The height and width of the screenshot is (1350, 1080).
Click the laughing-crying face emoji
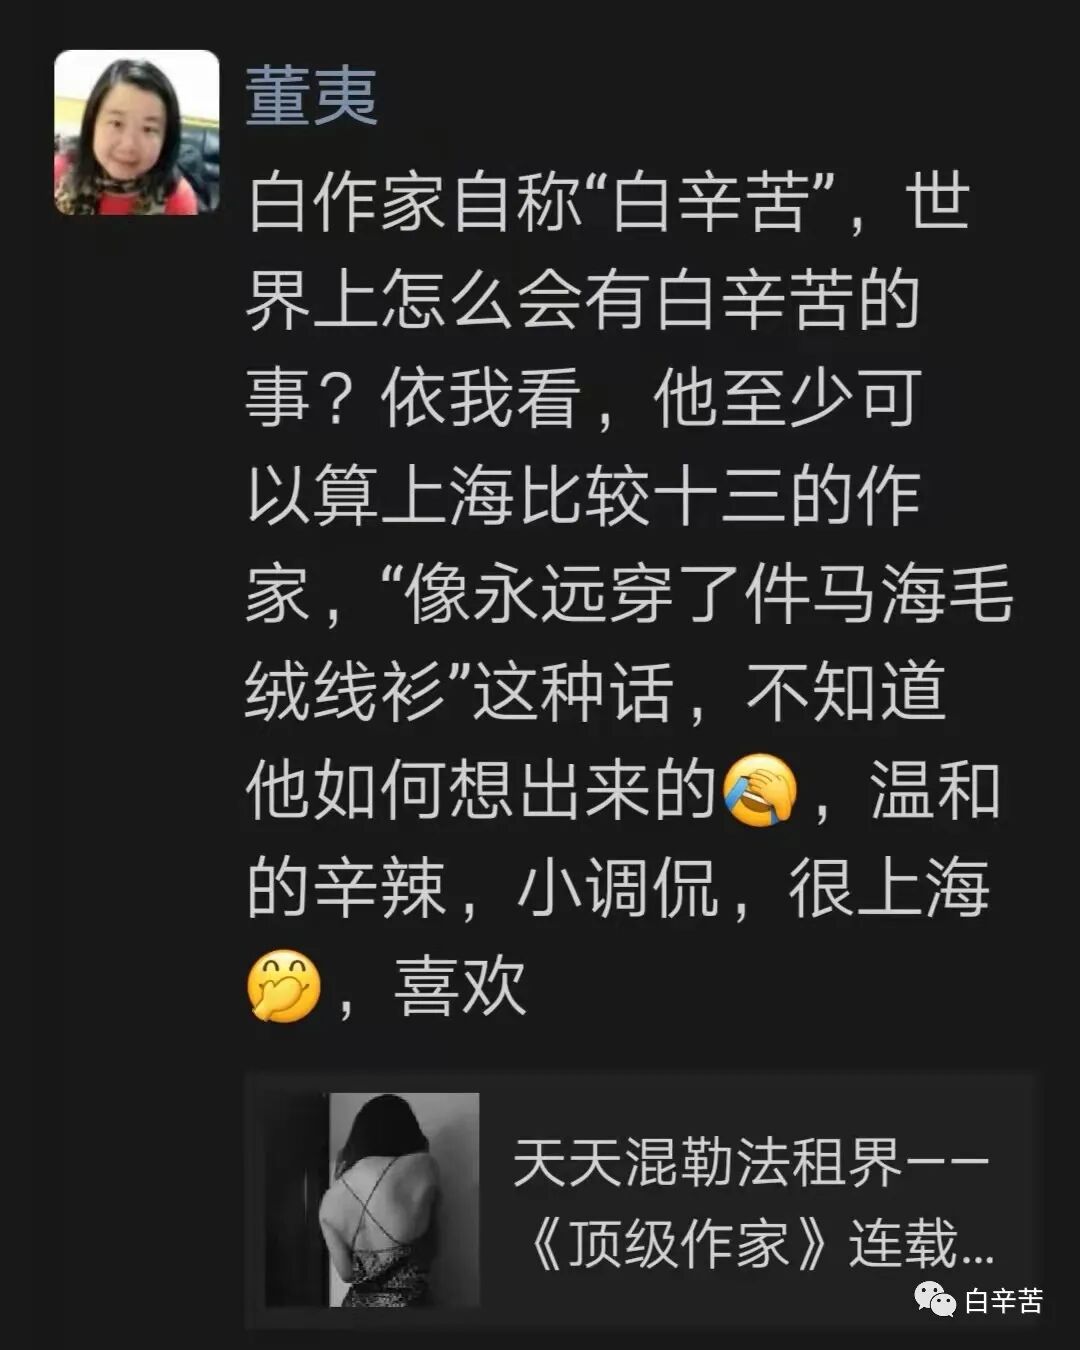click(x=760, y=790)
